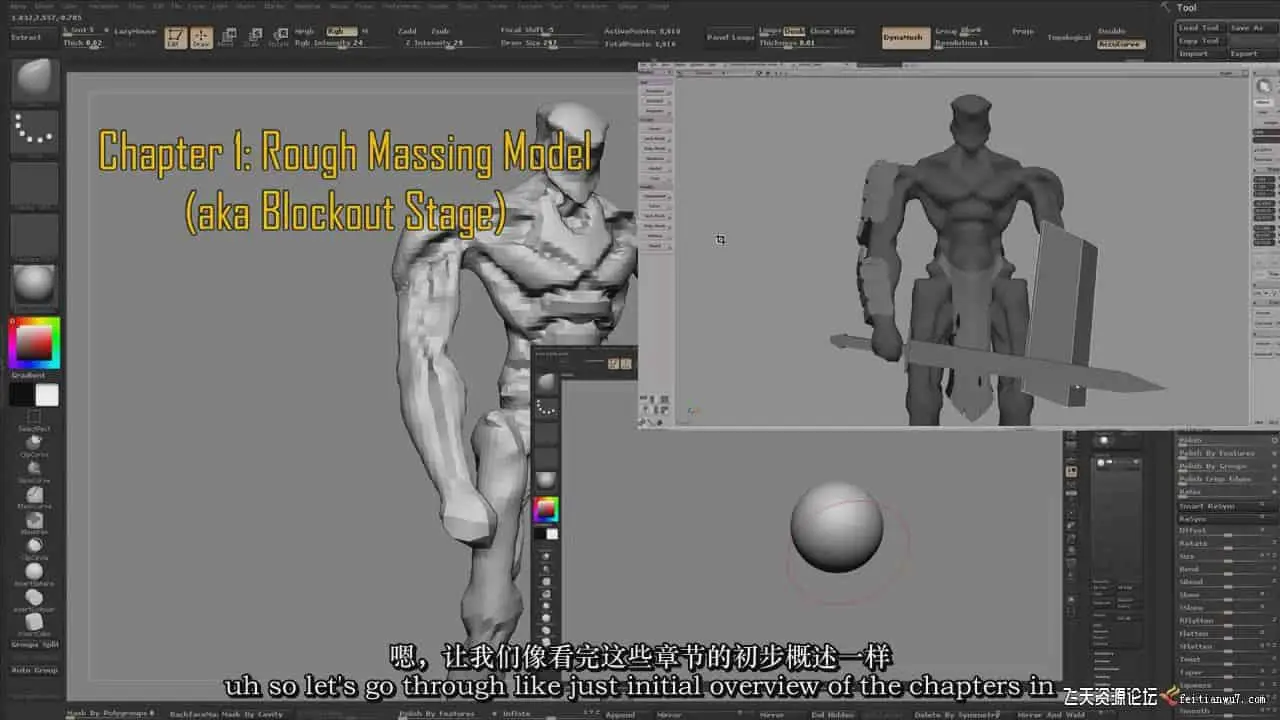Open the Alpha menu
Screen dimensions: 1280x720
click(x=18, y=6)
